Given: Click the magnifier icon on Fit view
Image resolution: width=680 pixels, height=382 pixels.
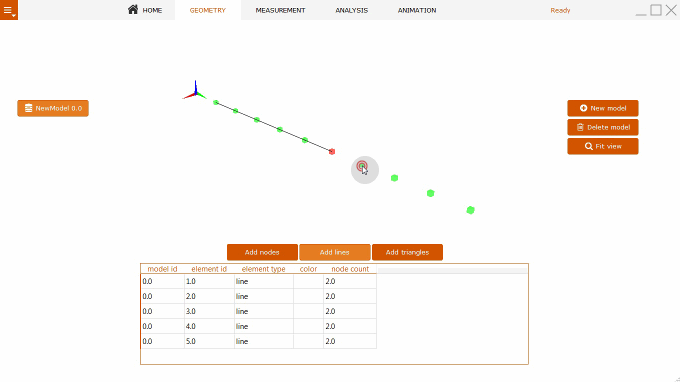Looking at the screenshot, I should 588,146.
